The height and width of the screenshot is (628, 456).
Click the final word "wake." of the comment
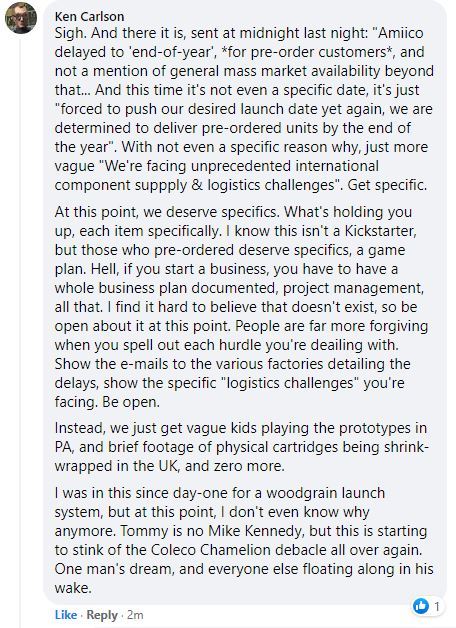click(73, 588)
